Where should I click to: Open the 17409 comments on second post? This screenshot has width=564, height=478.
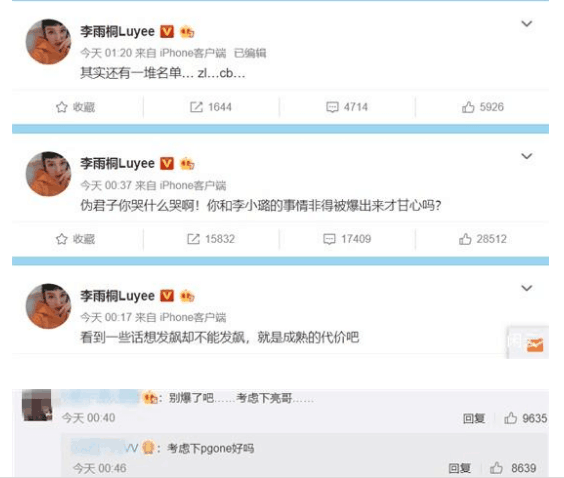tap(347, 239)
